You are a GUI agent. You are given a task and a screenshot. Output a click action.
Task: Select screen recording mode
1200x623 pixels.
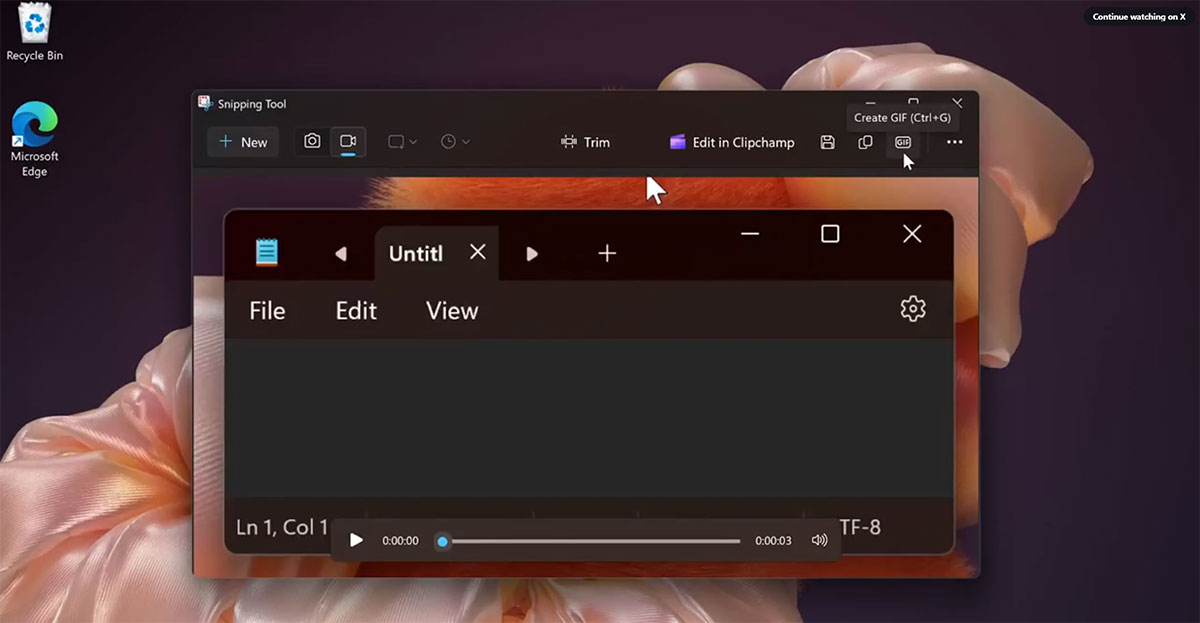349,142
